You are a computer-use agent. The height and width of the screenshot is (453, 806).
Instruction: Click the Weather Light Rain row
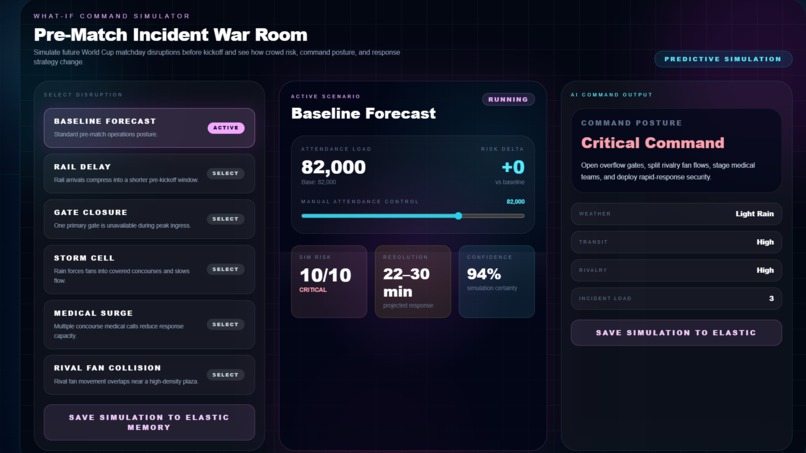tap(676, 214)
